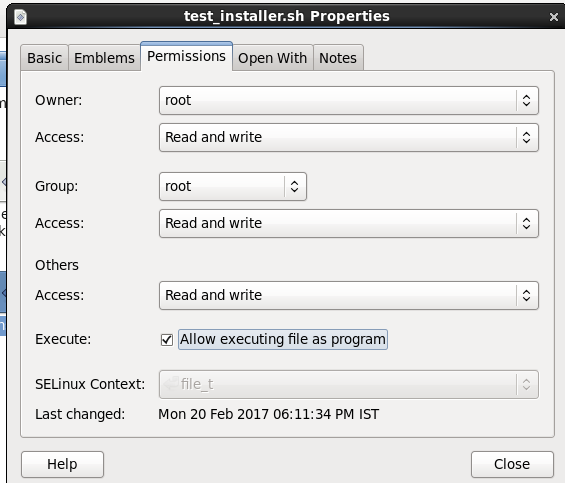Close the Properties window with X
This screenshot has width=565, height=483.
click(x=553, y=17)
